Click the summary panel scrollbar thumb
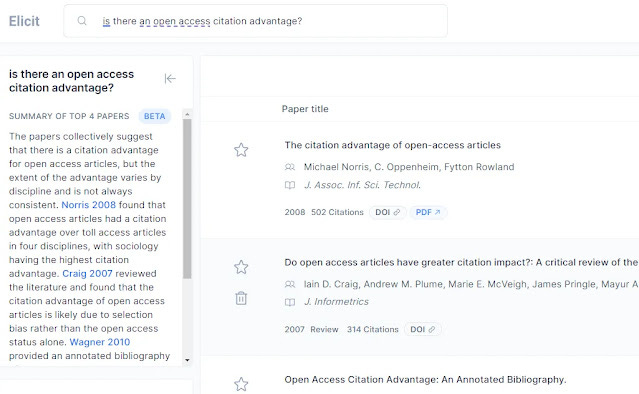The height and width of the screenshot is (394, 639). [187, 199]
